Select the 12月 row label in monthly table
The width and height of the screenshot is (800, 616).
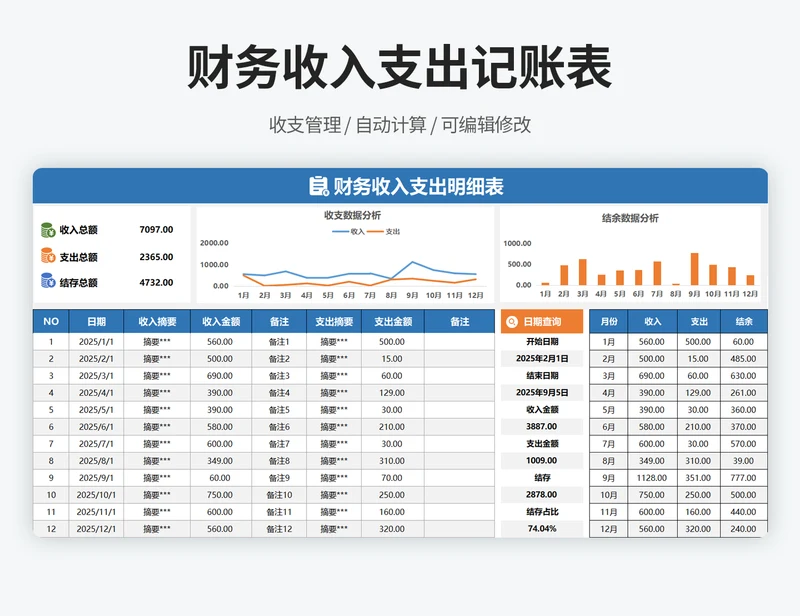(609, 529)
